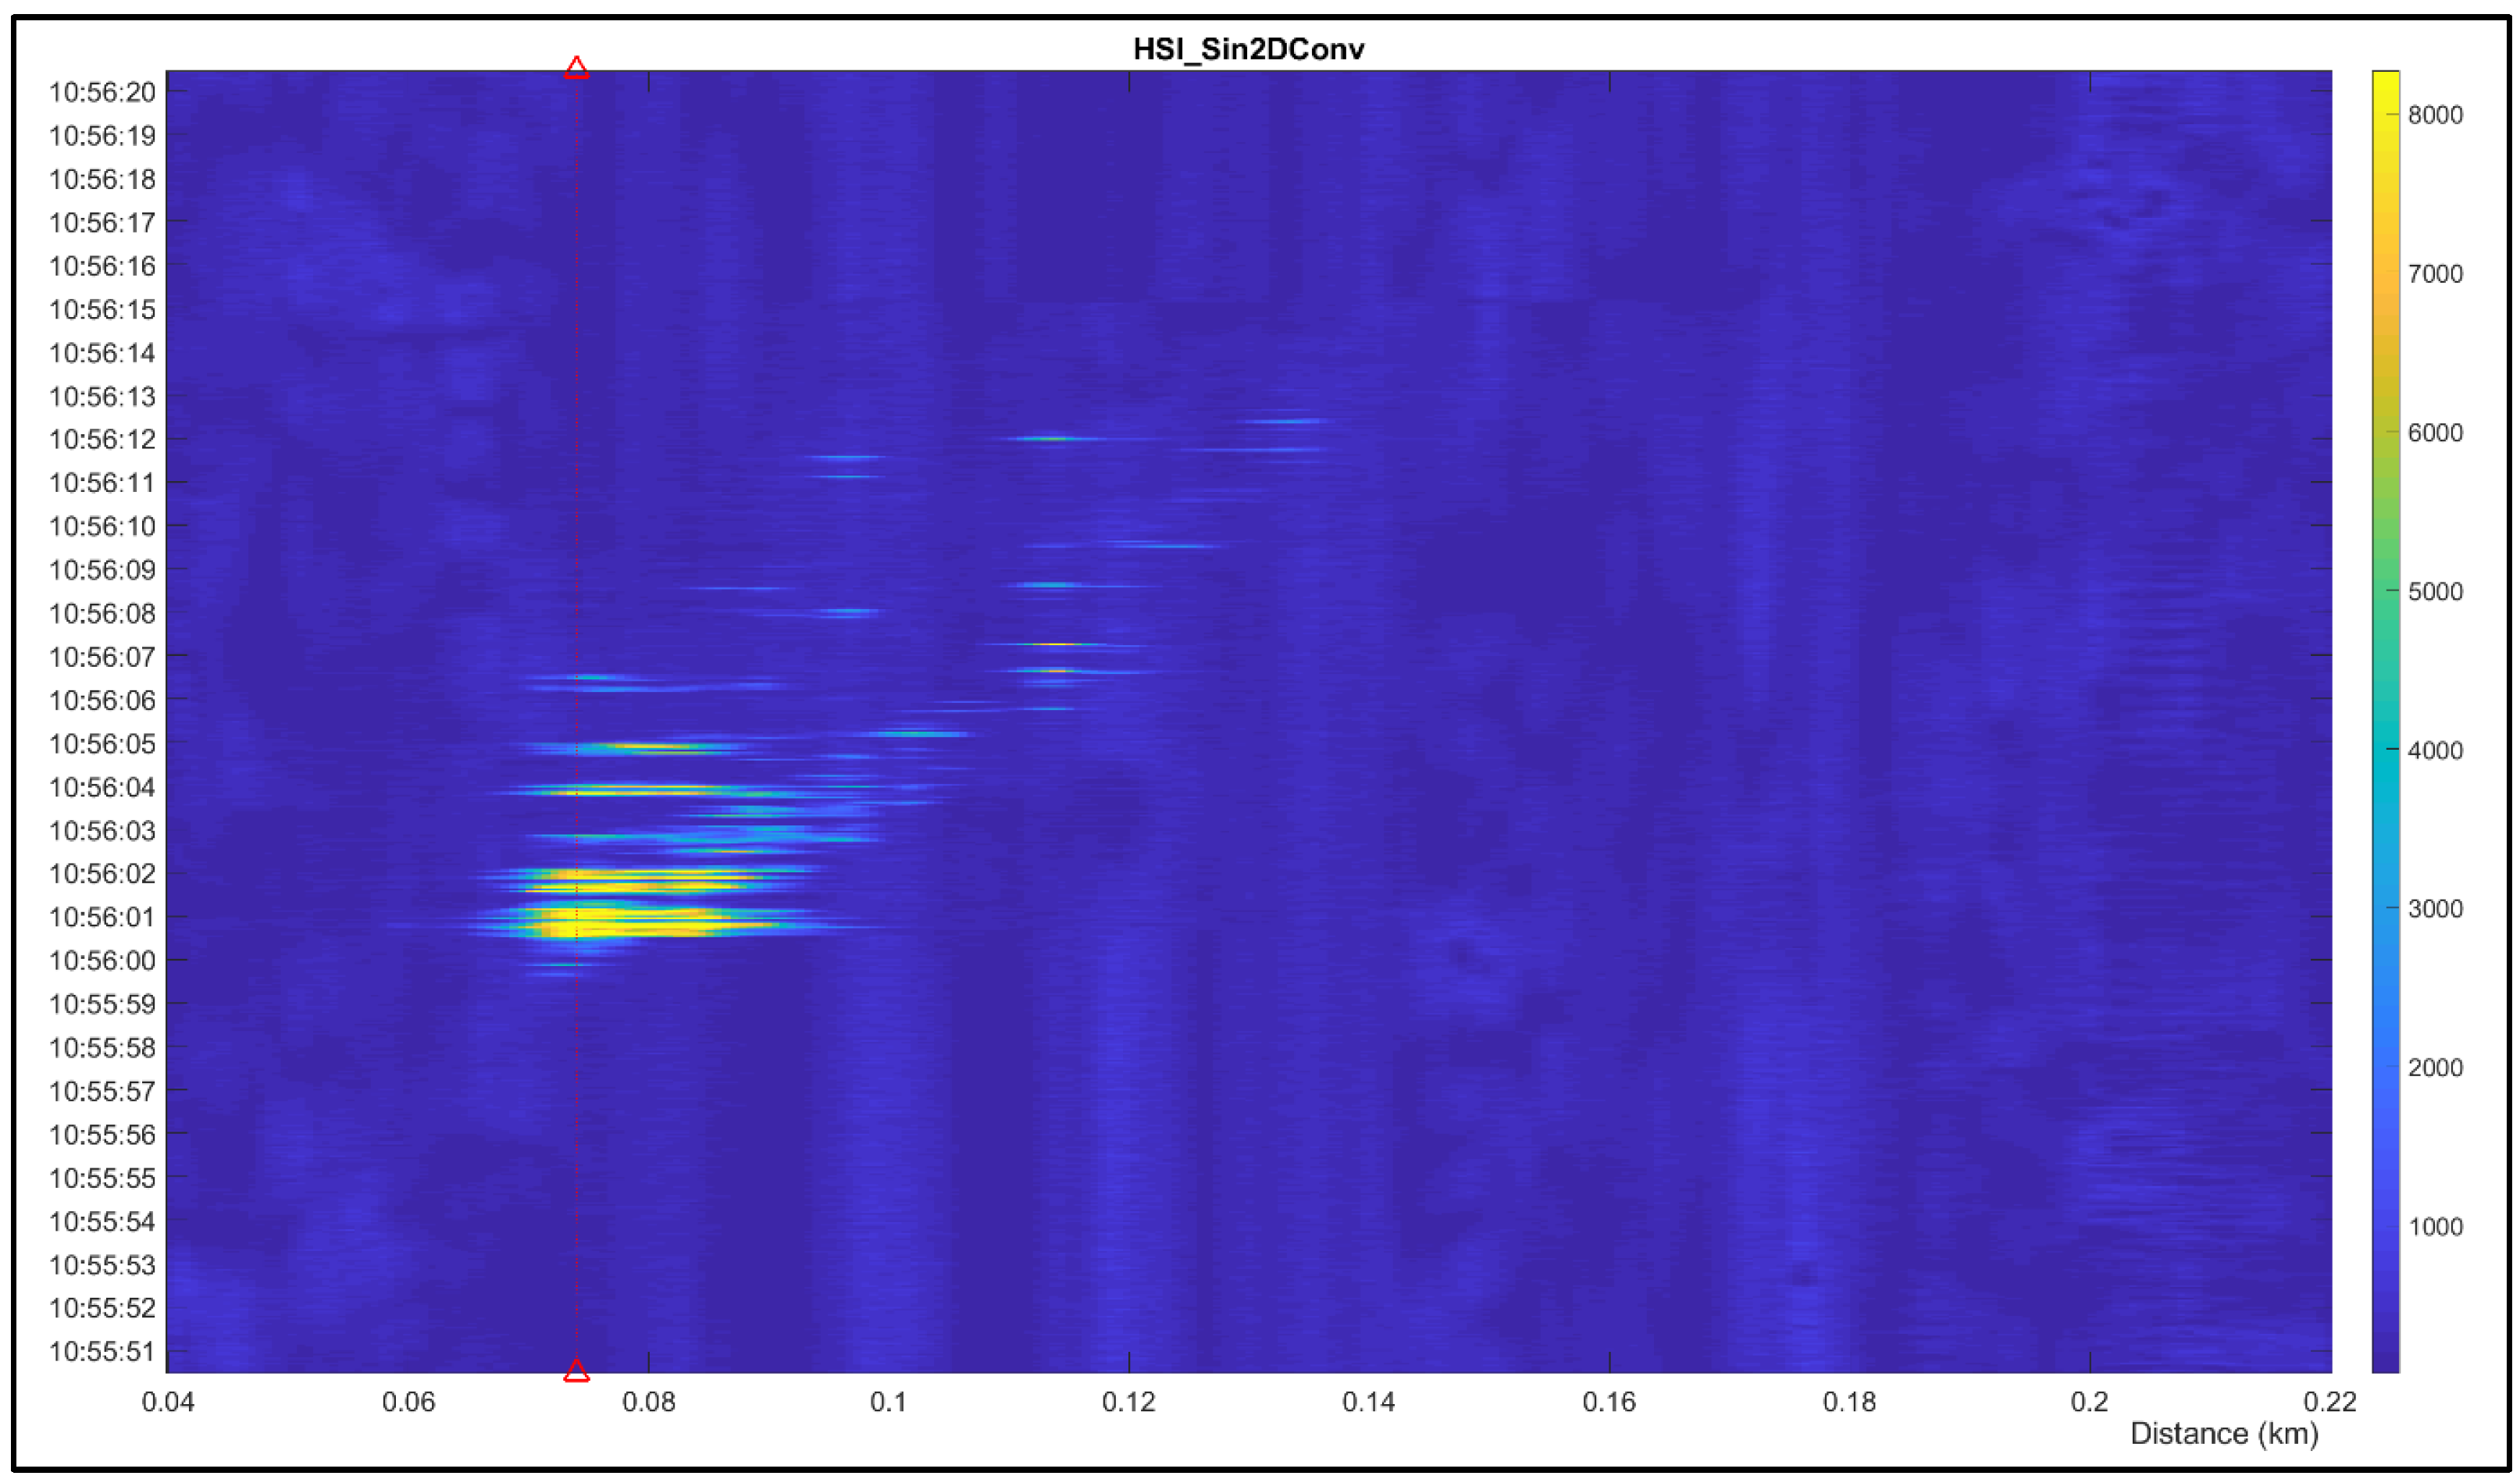Click the 3000 colorbar tick label

tap(2434, 908)
